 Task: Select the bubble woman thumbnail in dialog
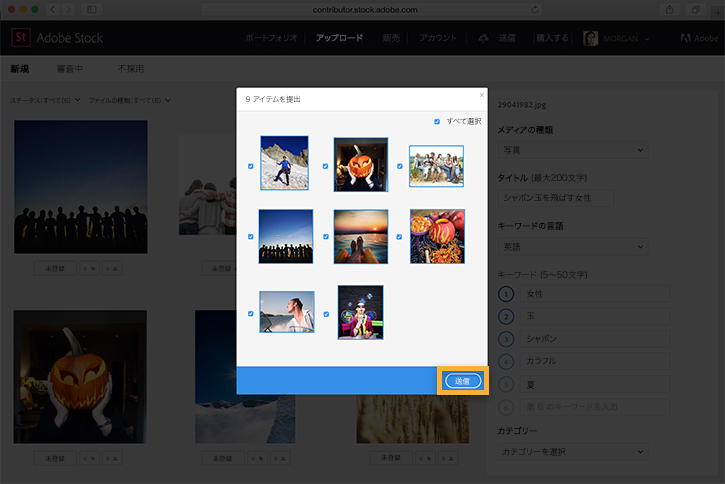361,312
